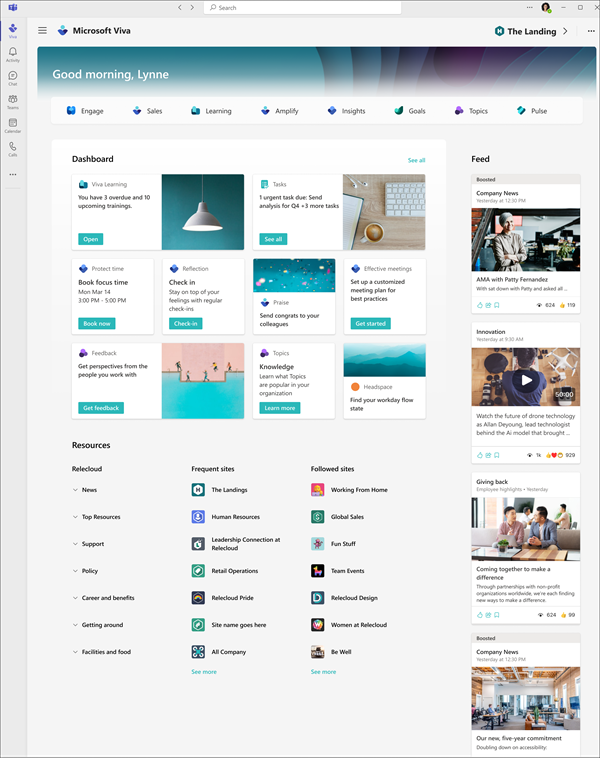Switch to the Topics tab

tap(471, 111)
